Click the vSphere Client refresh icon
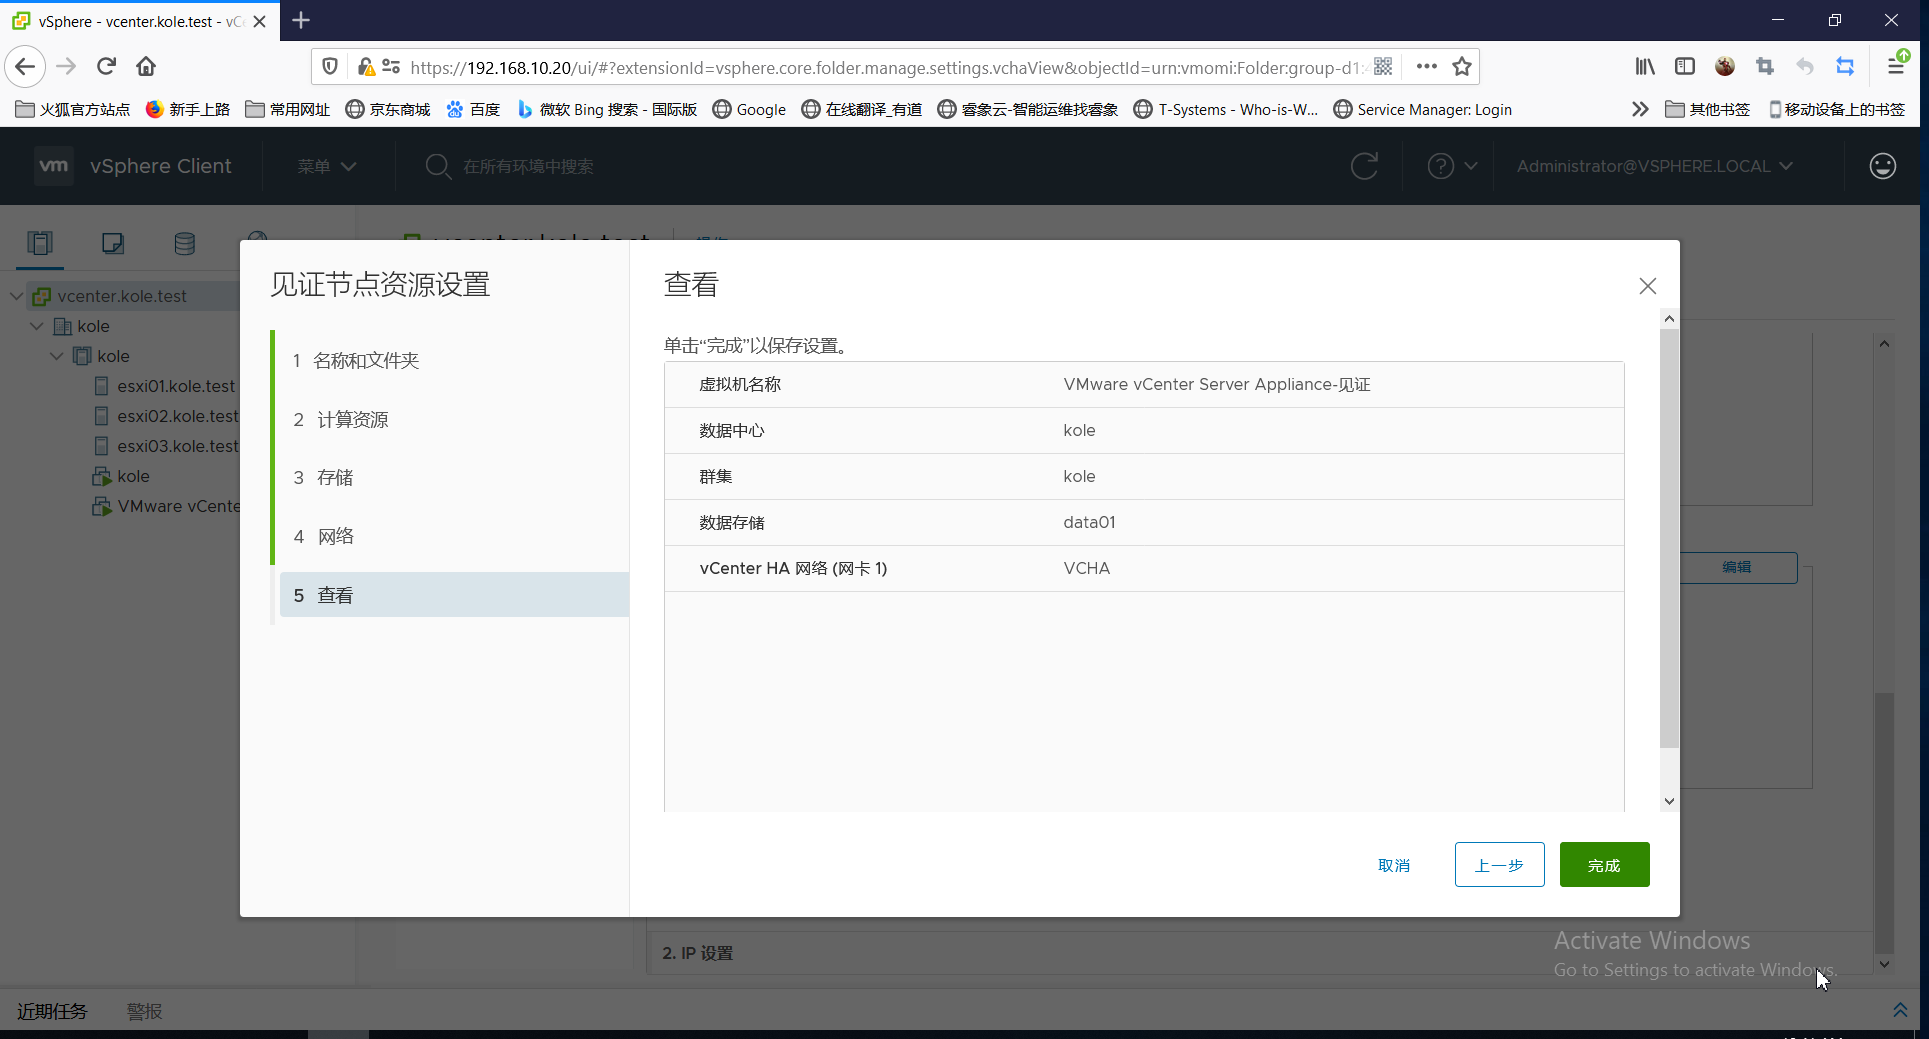The image size is (1929, 1039). [1364, 166]
